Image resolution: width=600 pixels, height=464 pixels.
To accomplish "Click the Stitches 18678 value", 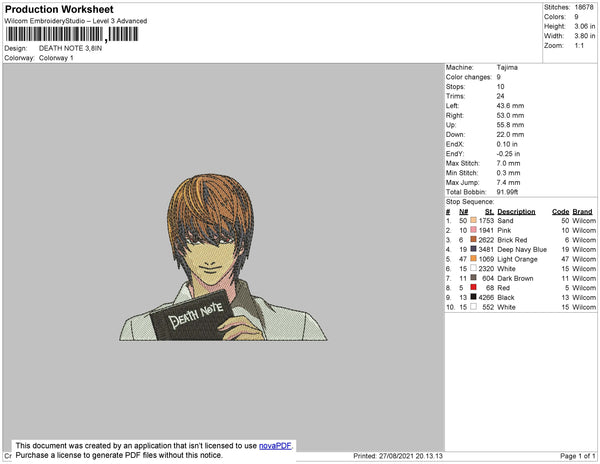I will pyautogui.click(x=584, y=7).
